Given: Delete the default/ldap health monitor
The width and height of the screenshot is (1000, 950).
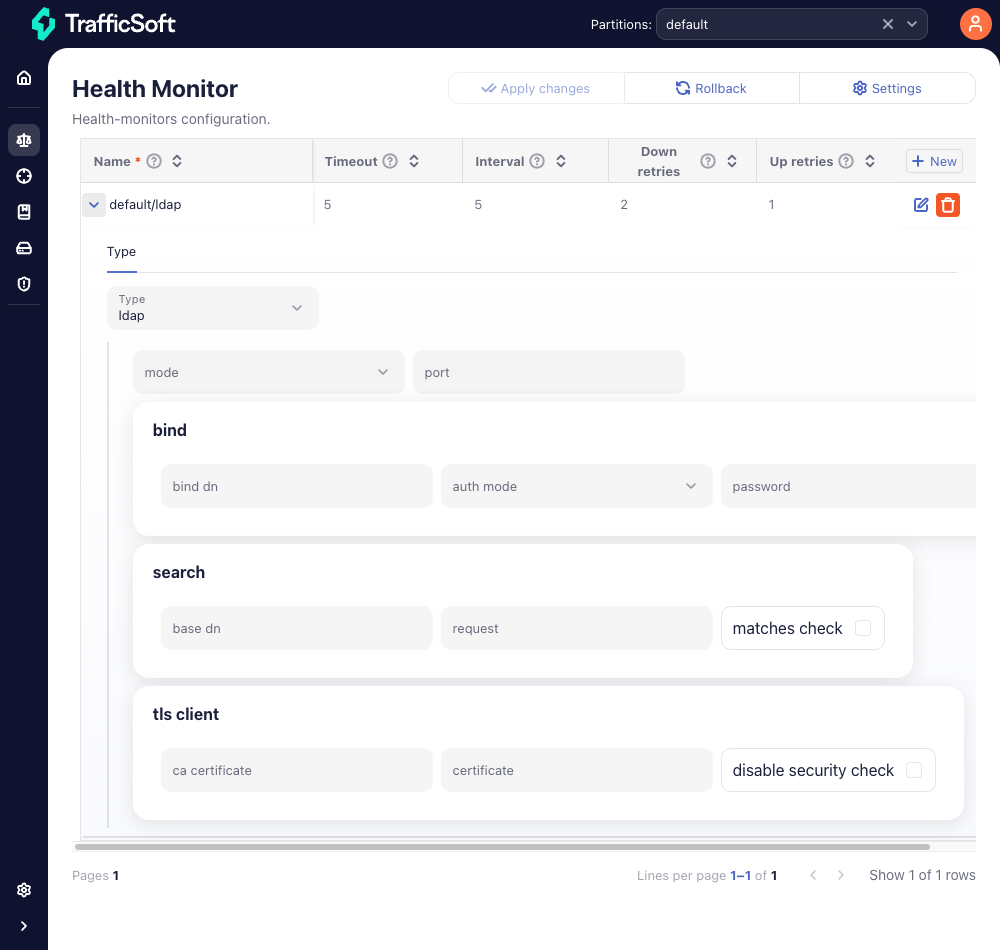Looking at the screenshot, I should pyautogui.click(x=948, y=205).
